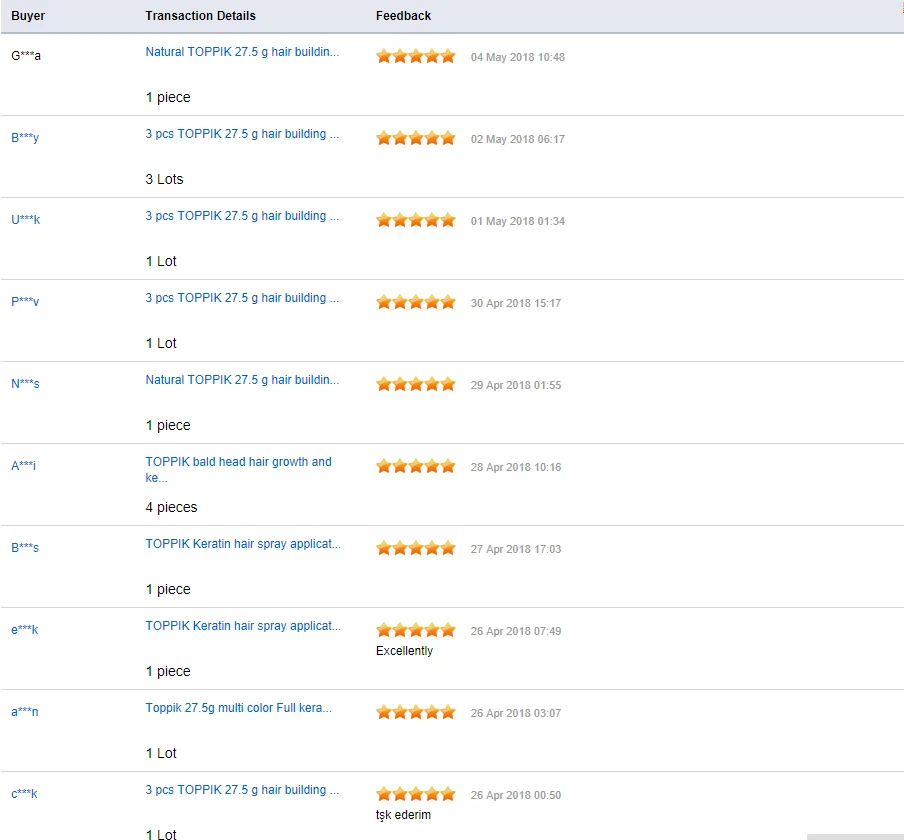This screenshot has width=904, height=840.
Task: Open 3 pcs TOPPIK link in B***y's row
Action: point(242,134)
